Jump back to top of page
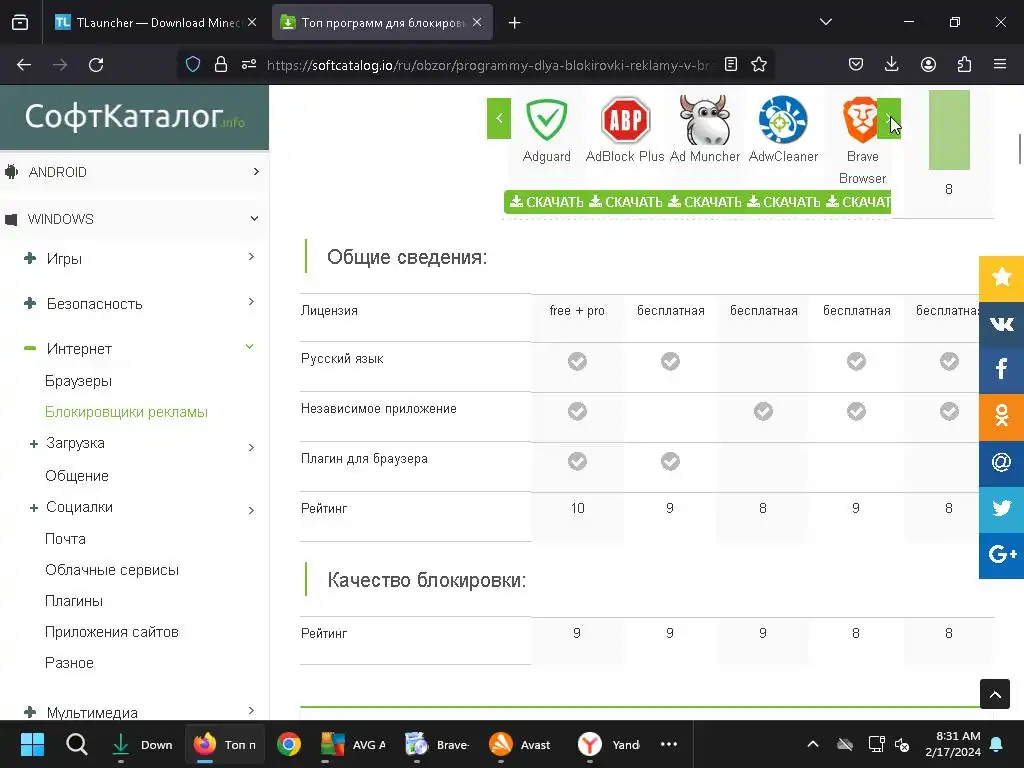This screenshot has width=1024, height=768. point(995,694)
